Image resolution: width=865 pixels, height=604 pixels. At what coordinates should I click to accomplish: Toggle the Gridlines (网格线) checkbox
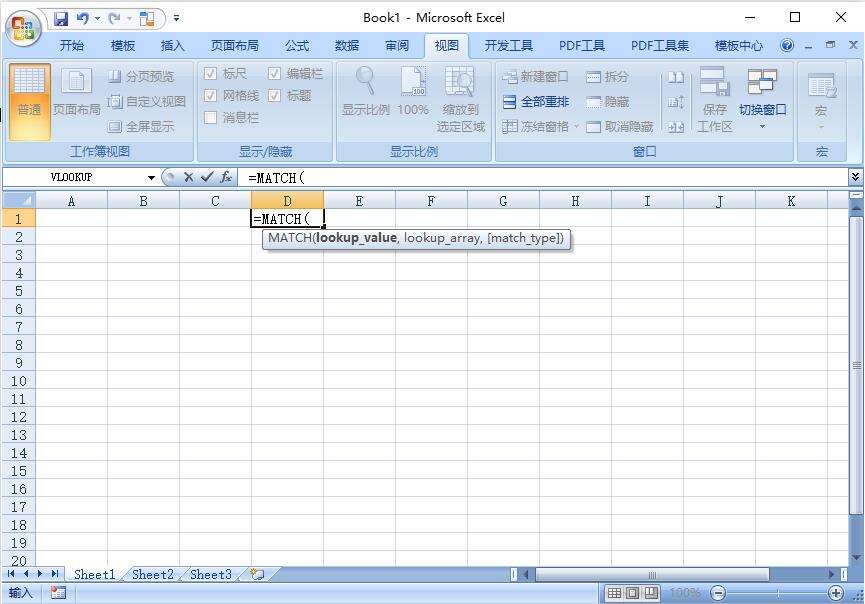[x=210, y=95]
